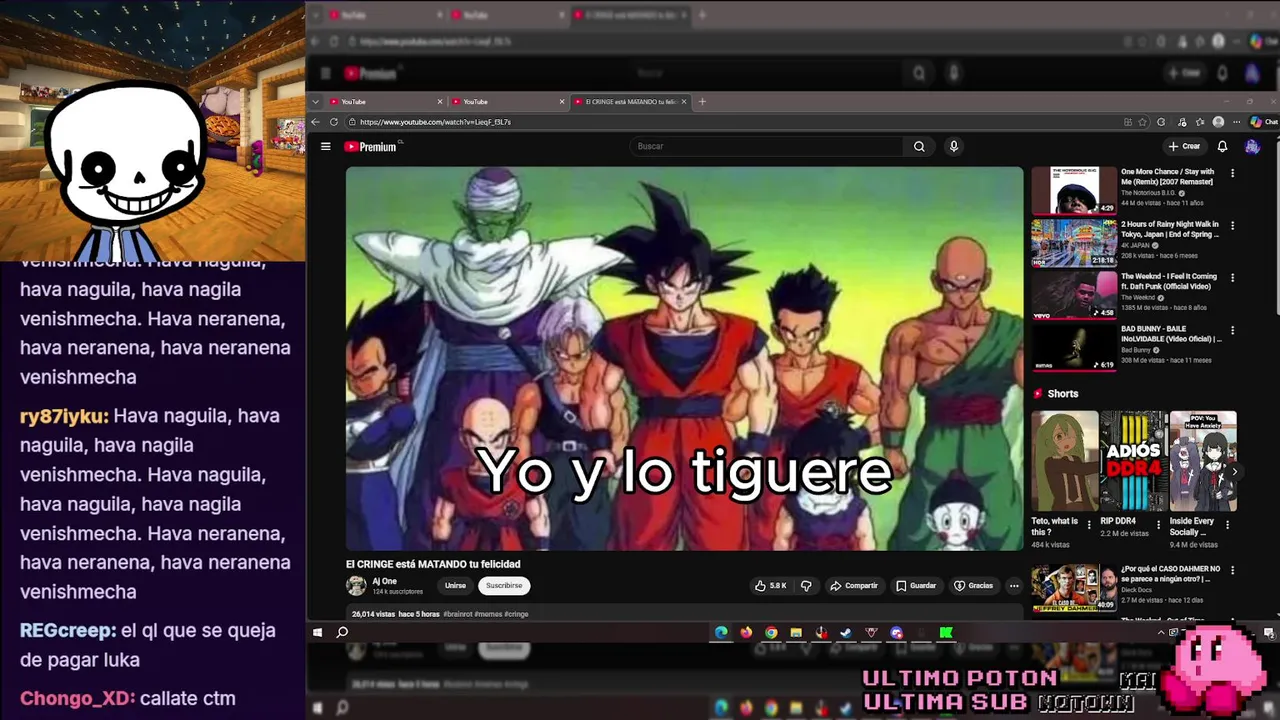
Task: Open the split screen icon in address bar
Action: click(x=1128, y=122)
